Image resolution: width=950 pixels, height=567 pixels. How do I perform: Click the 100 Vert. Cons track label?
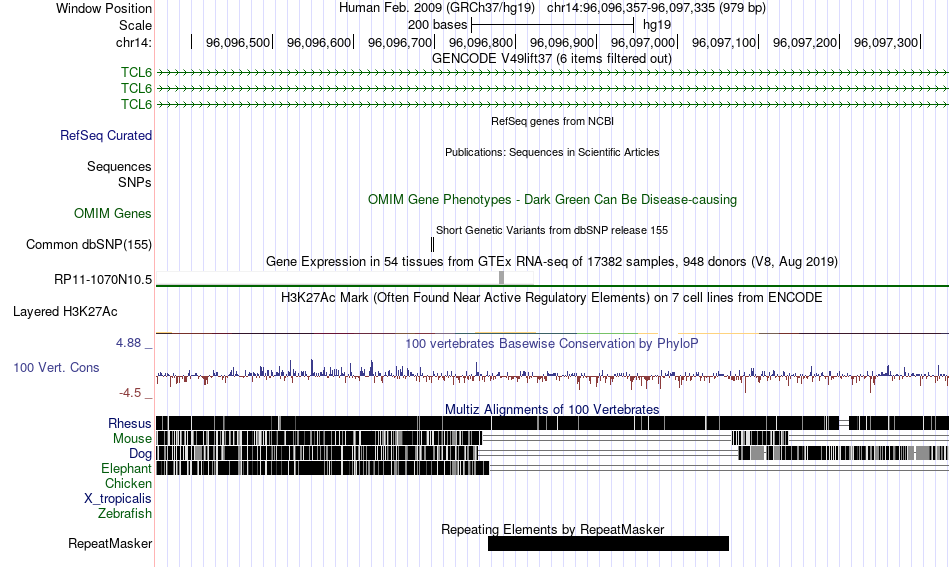(x=56, y=368)
